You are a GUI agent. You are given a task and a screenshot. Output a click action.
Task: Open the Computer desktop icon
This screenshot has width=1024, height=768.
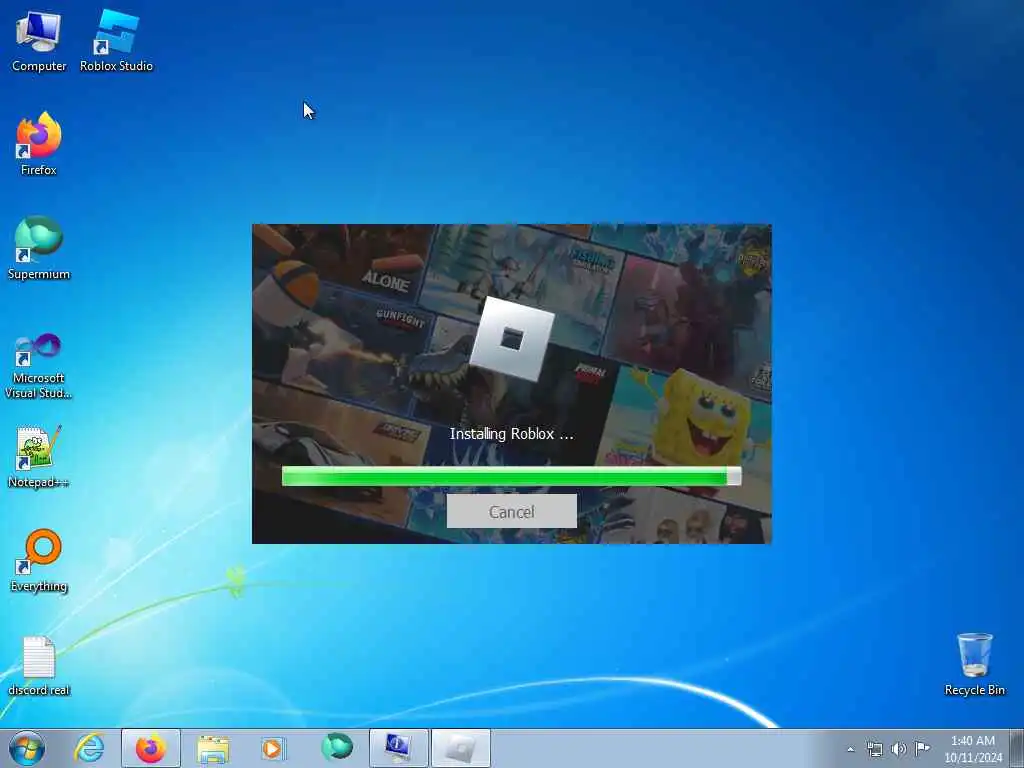click(x=39, y=42)
